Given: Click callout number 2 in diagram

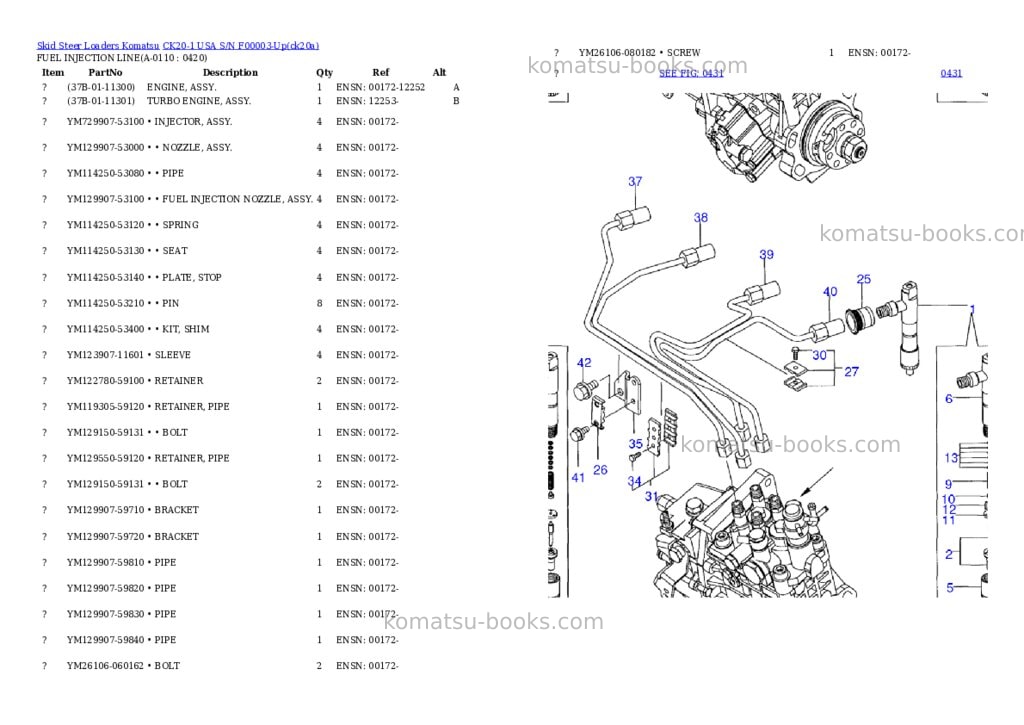Looking at the screenshot, I should click(949, 555).
